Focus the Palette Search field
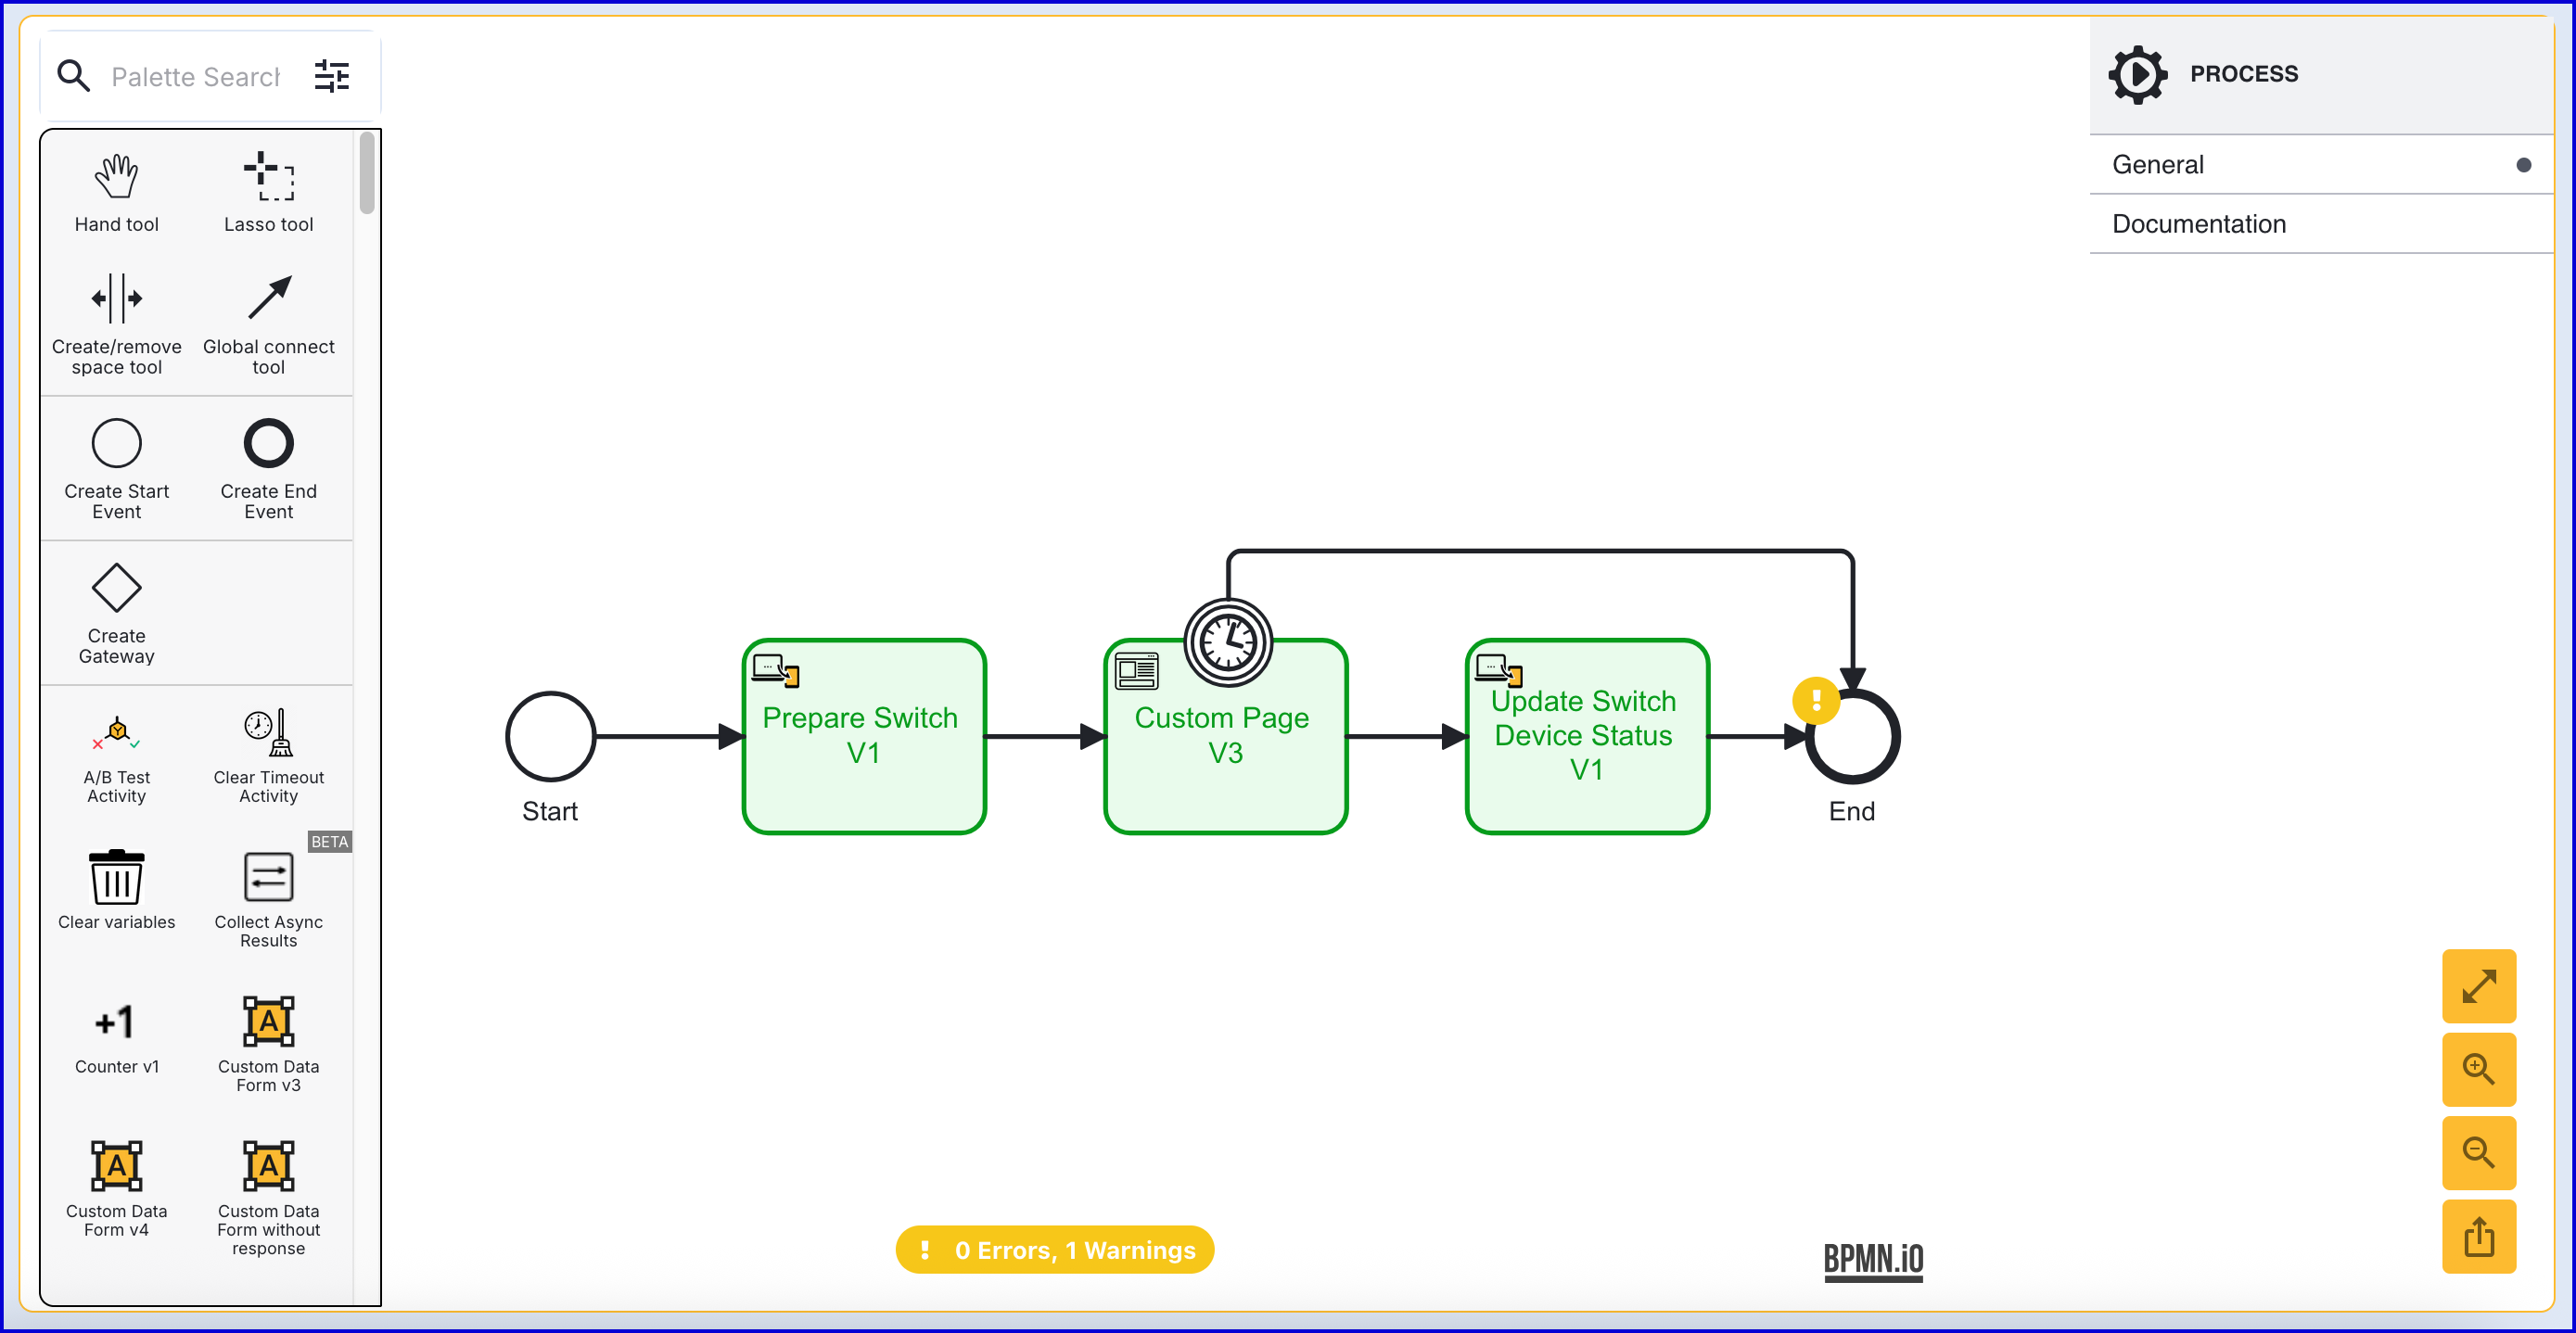Screen dimensions: 2576x1333 (195, 77)
